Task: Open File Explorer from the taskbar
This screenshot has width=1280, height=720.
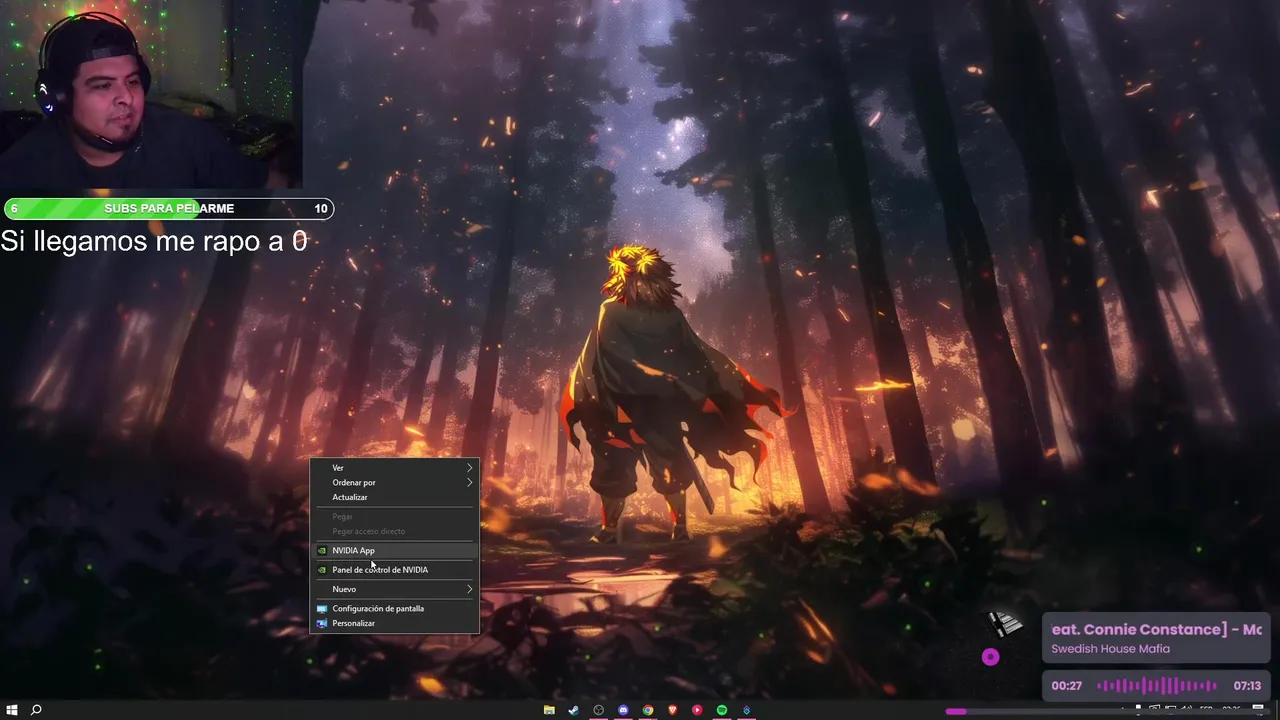Action: click(549, 710)
